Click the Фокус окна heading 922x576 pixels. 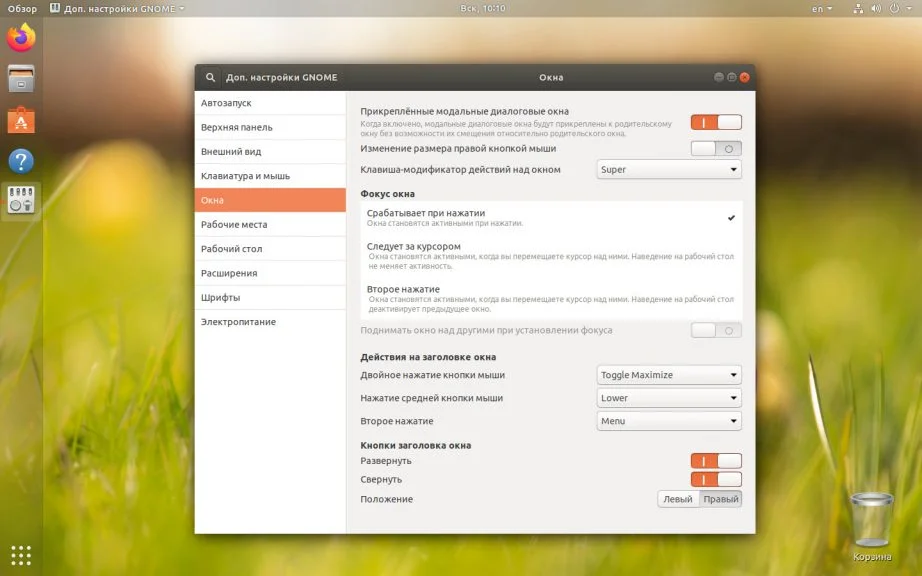(x=387, y=193)
